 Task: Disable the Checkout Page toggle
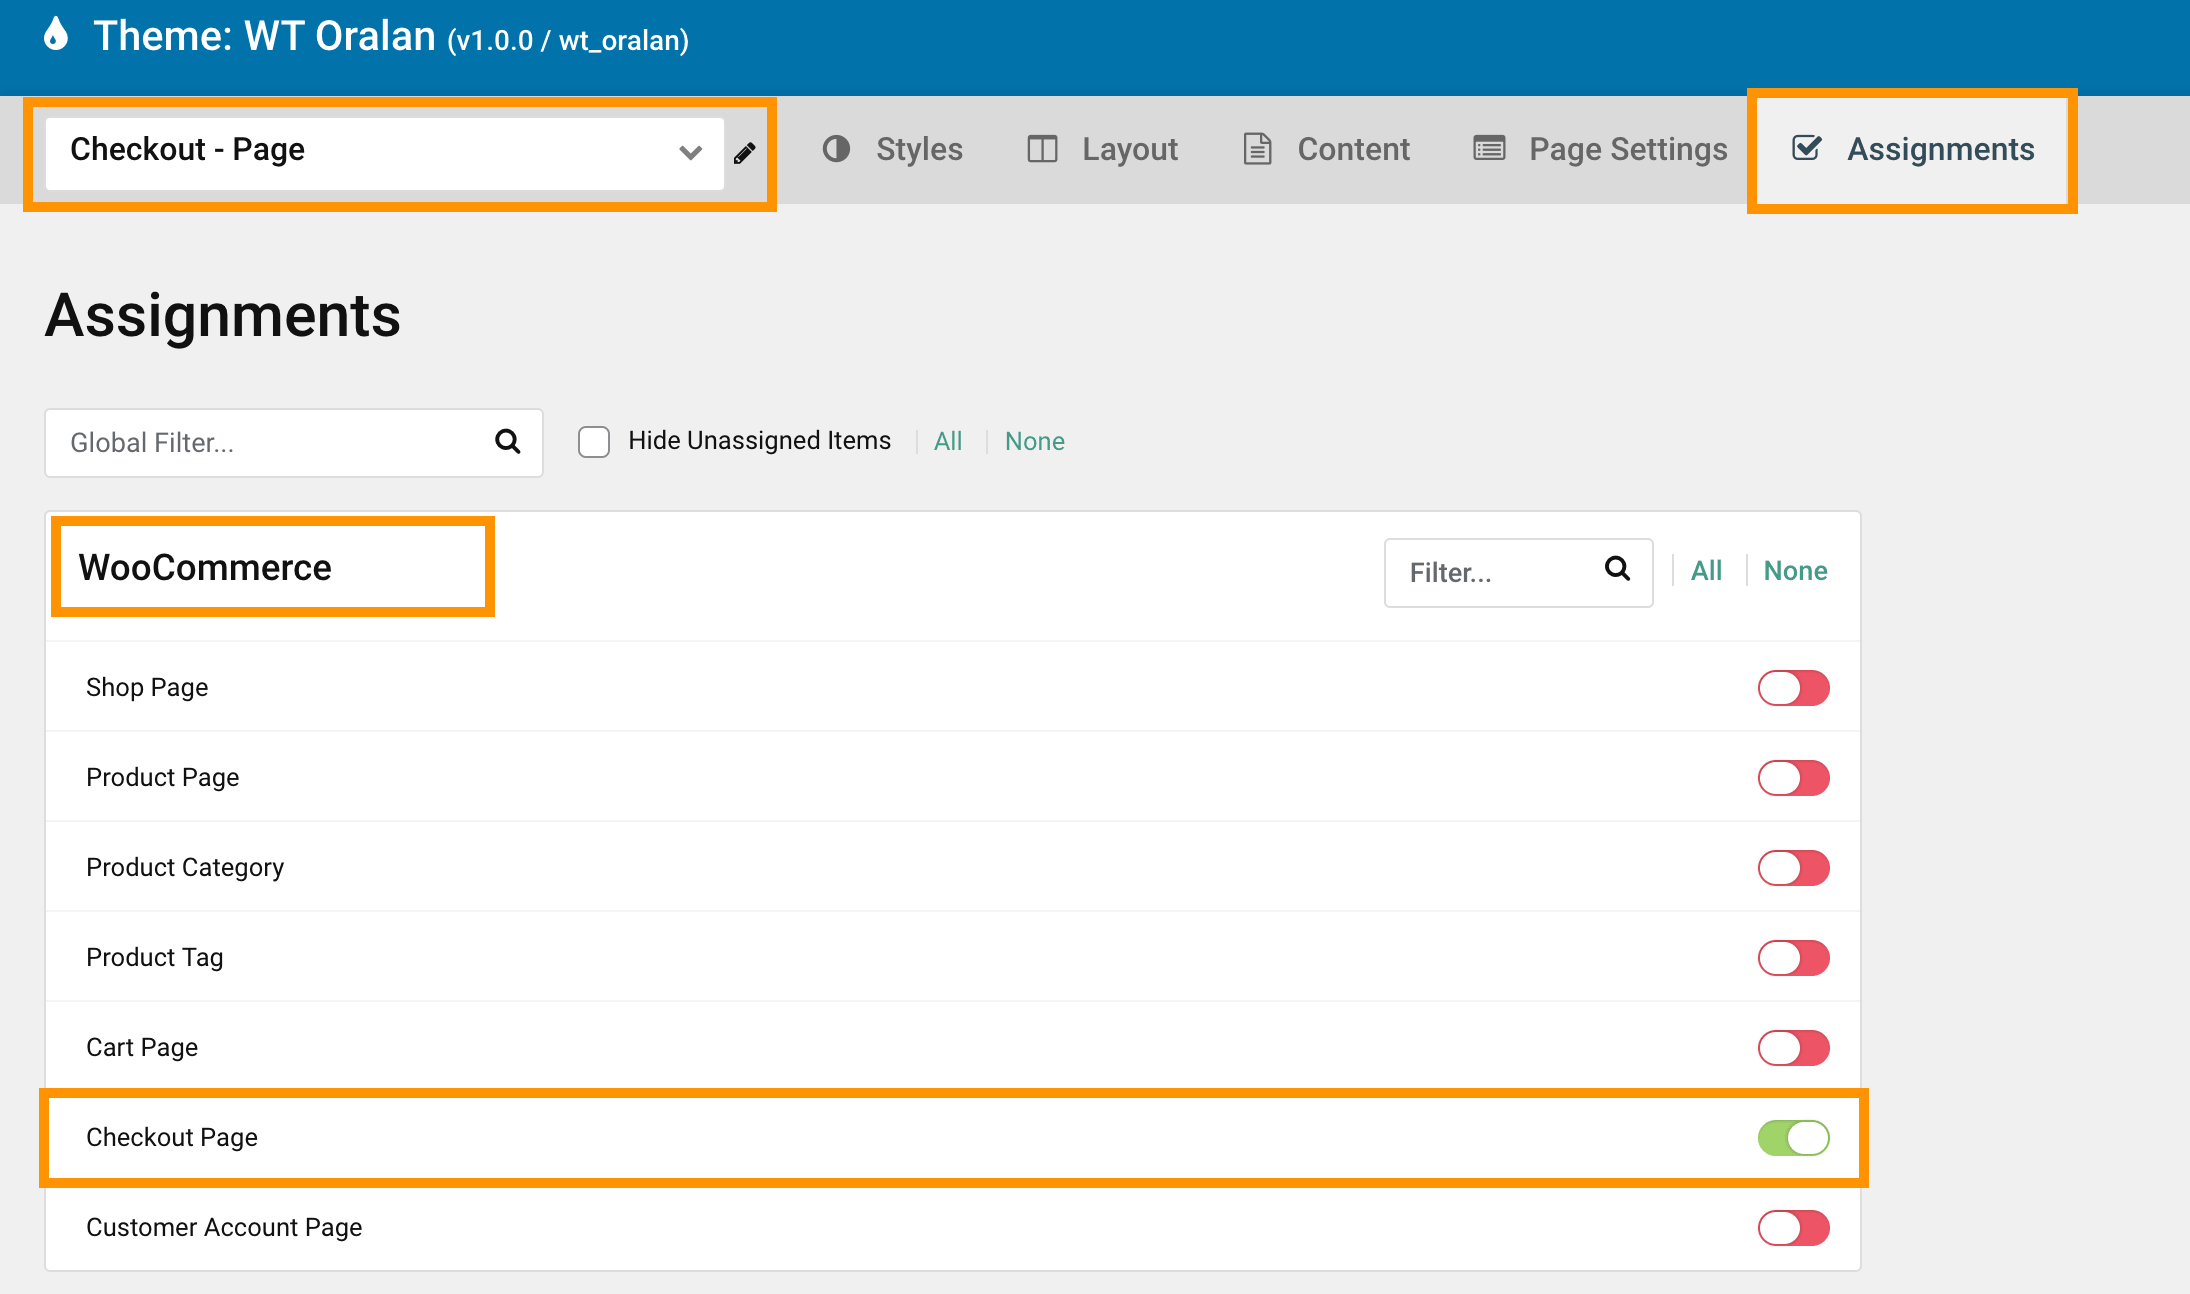(x=1794, y=1138)
